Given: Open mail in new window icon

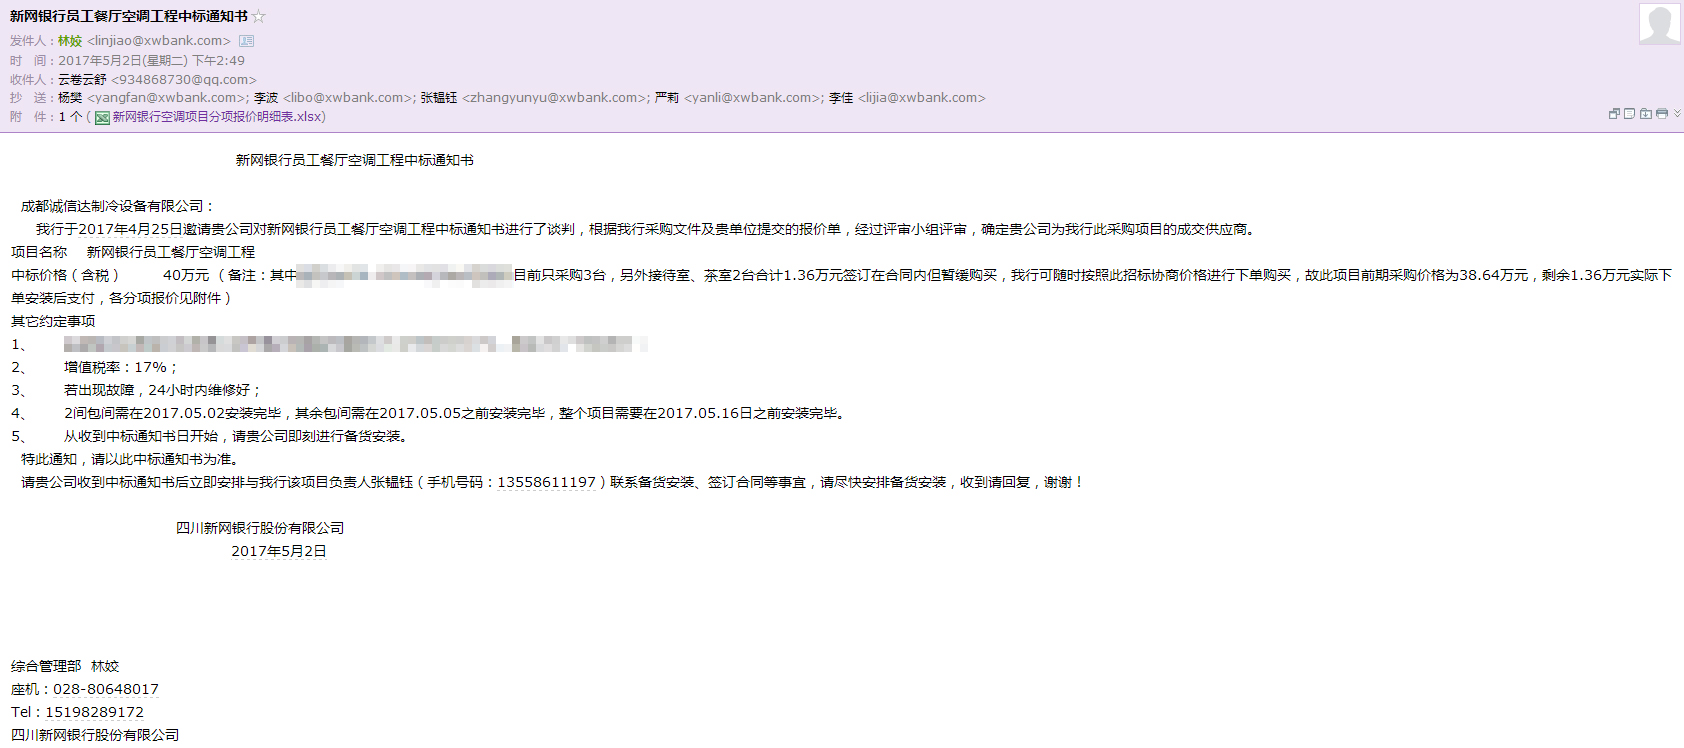Looking at the screenshot, I should (1614, 114).
